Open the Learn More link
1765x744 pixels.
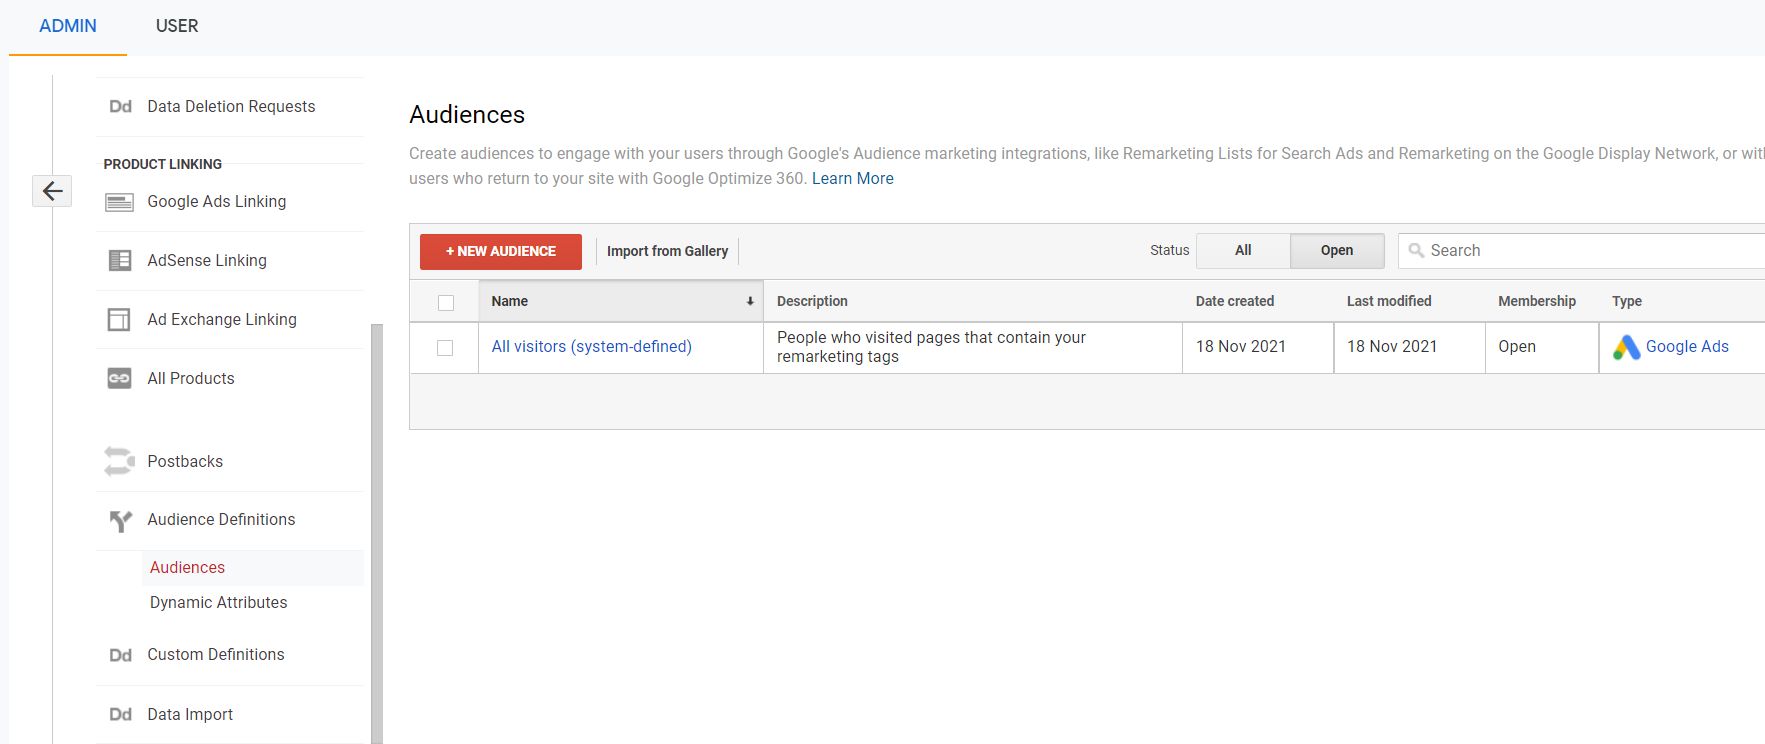[852, 178]
